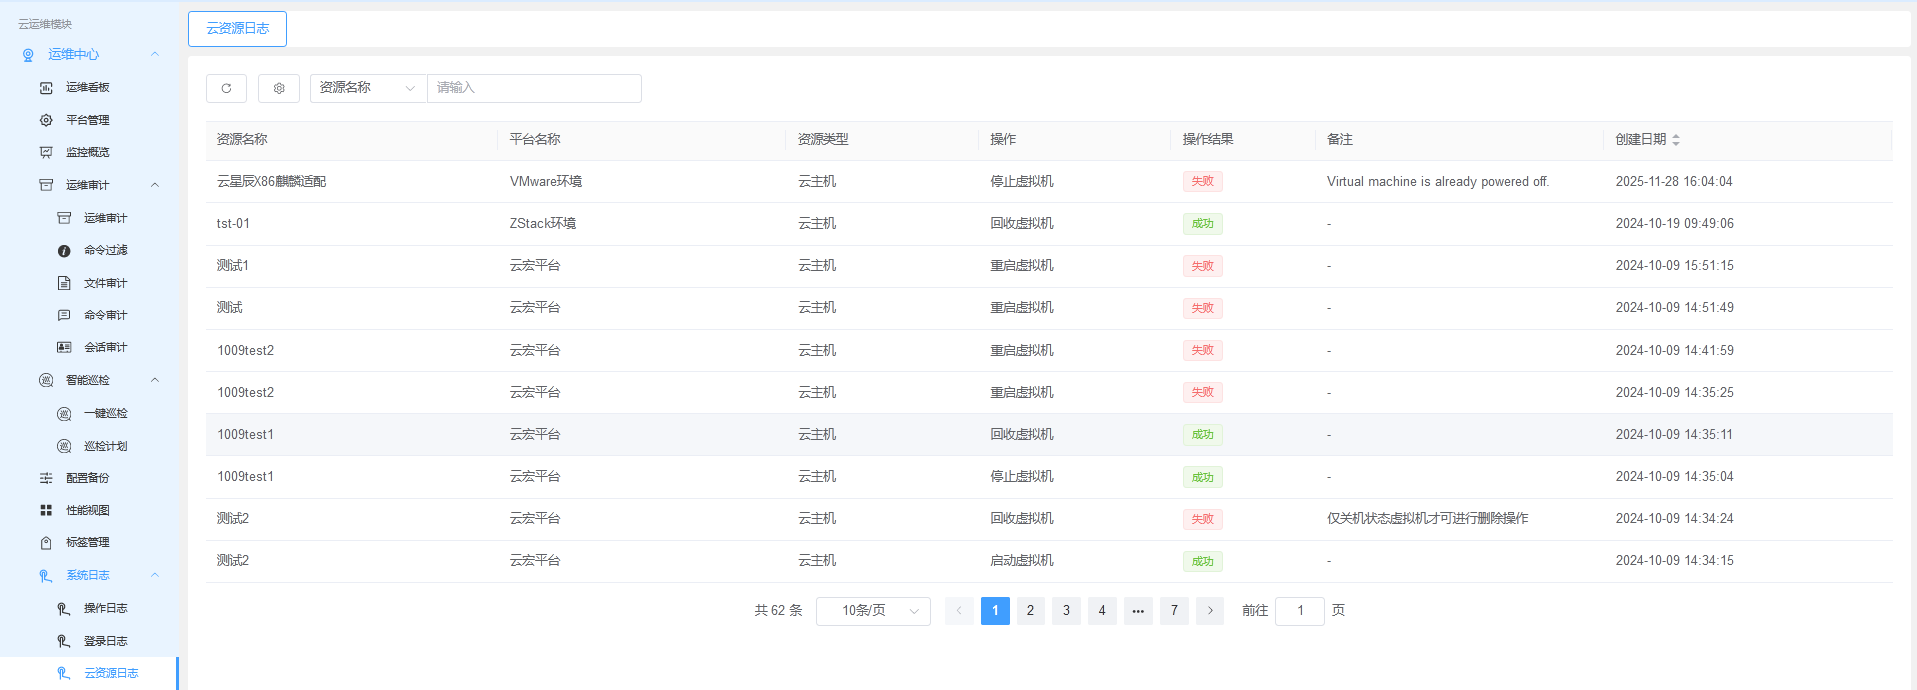Image resolution: width=1917 pixels, height=690 pixels.
Task: Click the refresh icon button
Action: click(x=226, y=88)
